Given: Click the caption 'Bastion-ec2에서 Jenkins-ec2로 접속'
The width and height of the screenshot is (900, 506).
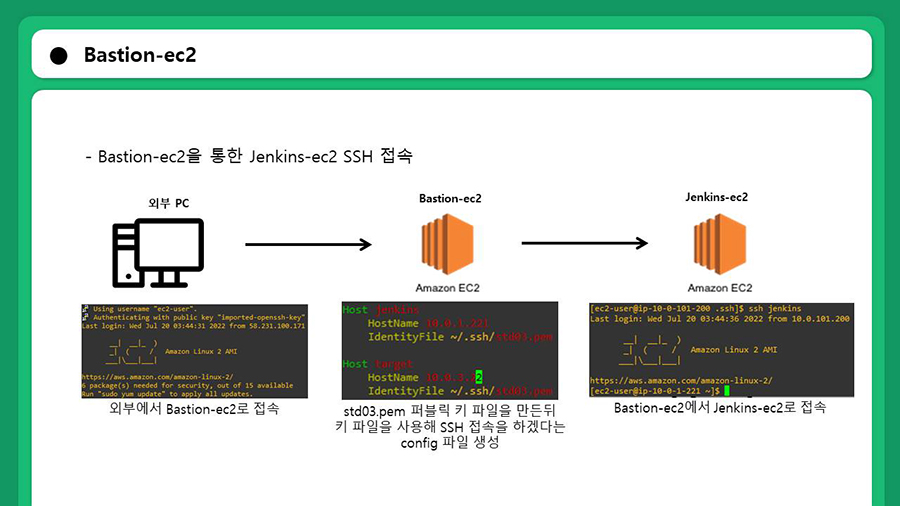Looking at the screenshot, I should tap(720, 408).
